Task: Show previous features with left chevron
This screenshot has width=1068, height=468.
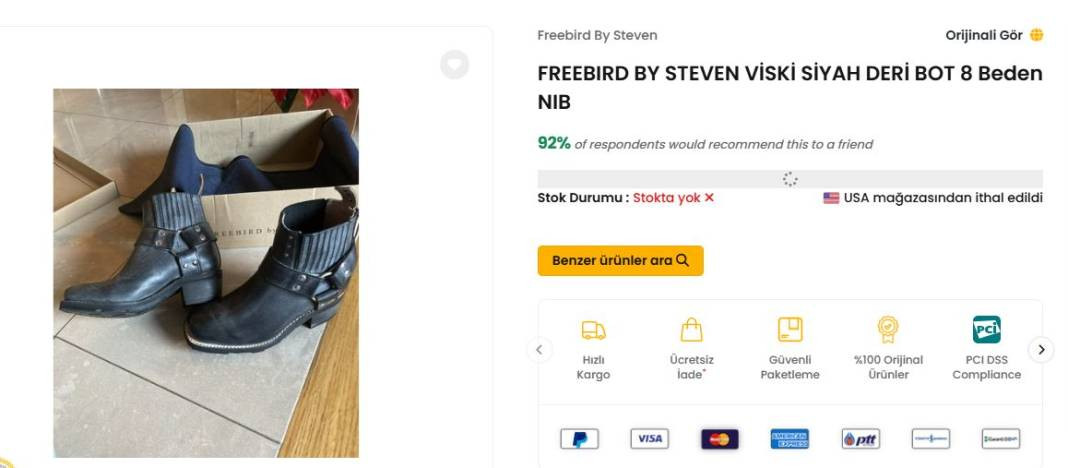Action: [x=539, y=350]
